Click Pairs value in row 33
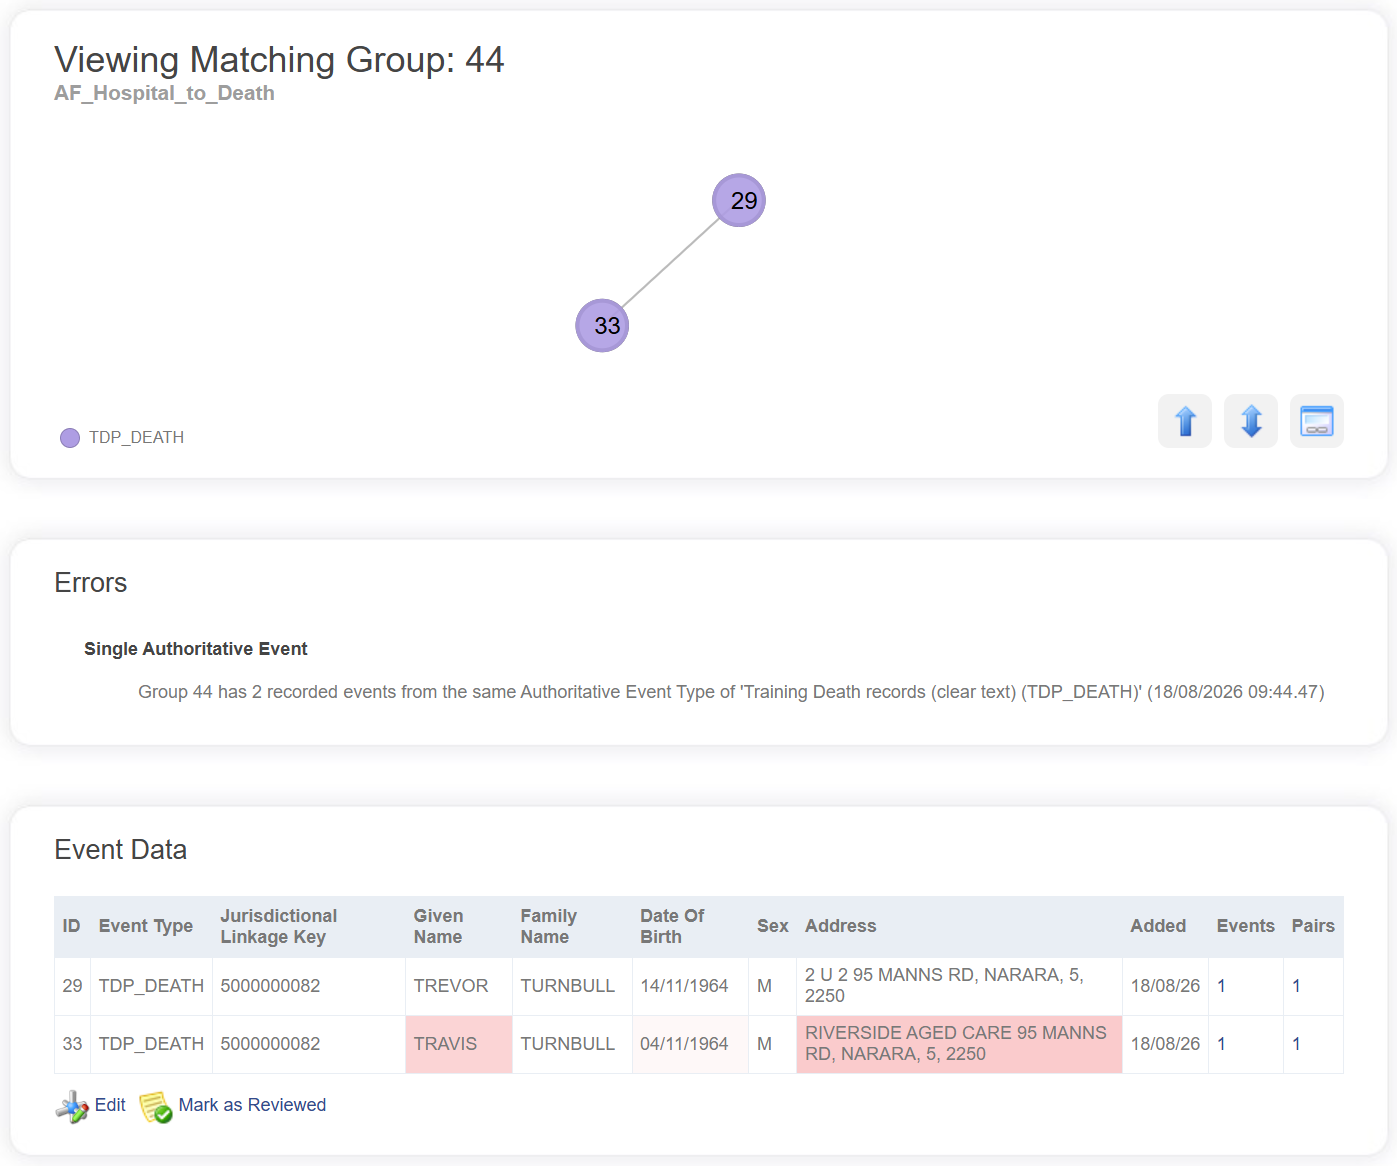 (1296, 1044)
